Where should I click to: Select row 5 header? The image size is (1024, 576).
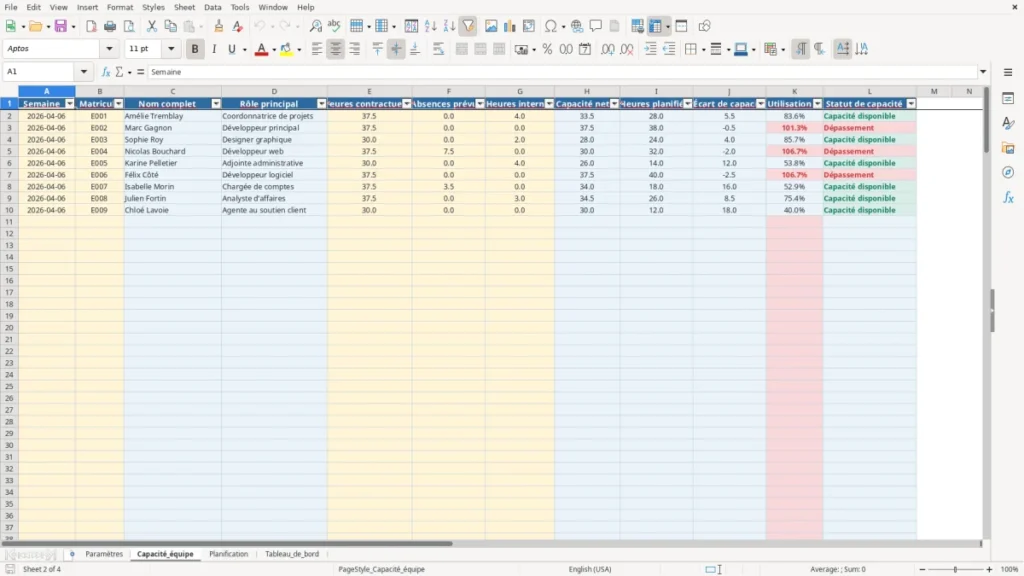coord(9,151)
